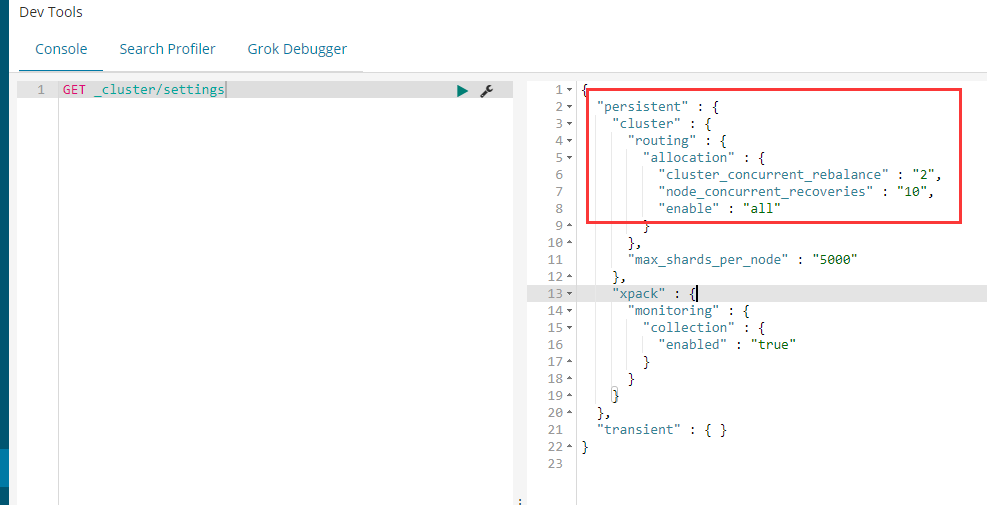This screenshot has height=505, width=987.
Task: Click the "cluster_concurrent_rebalance" key
Action: point(773,174)
